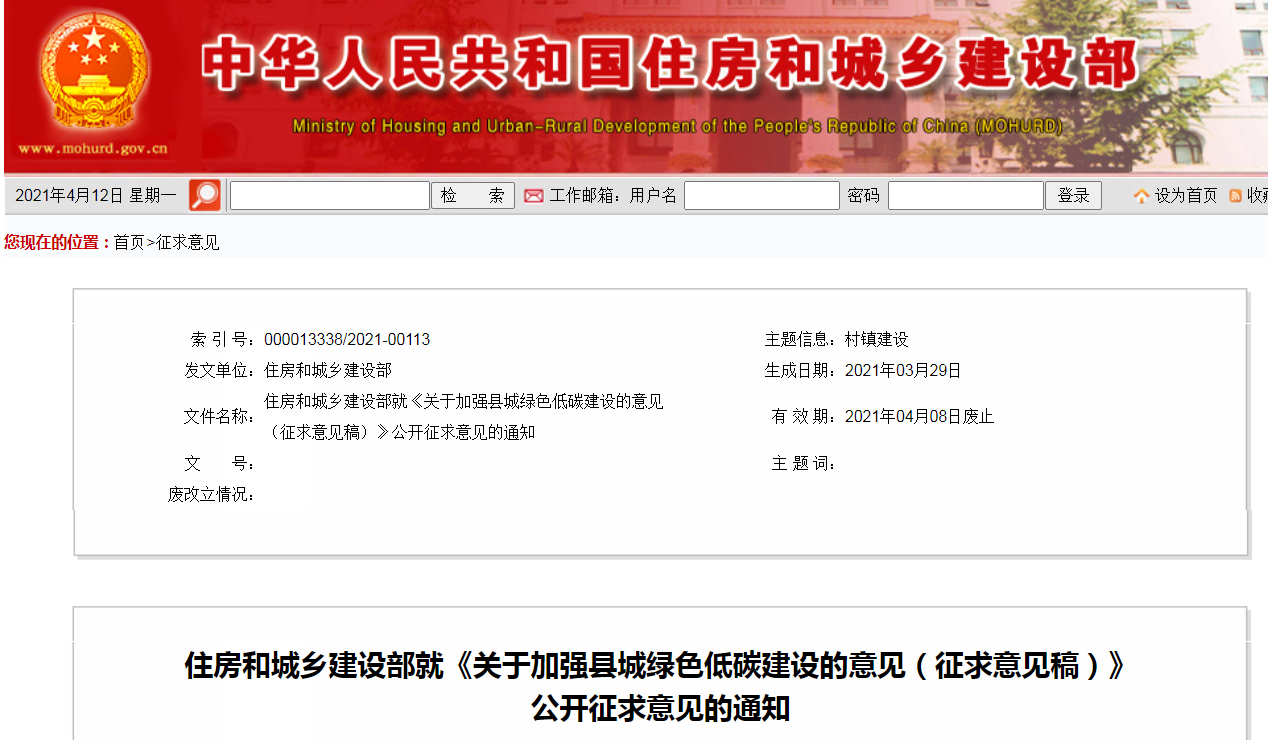Viewport: 1268px width, 740px height.
Task: Focus the 密码 password field
Action: [966, 195]
